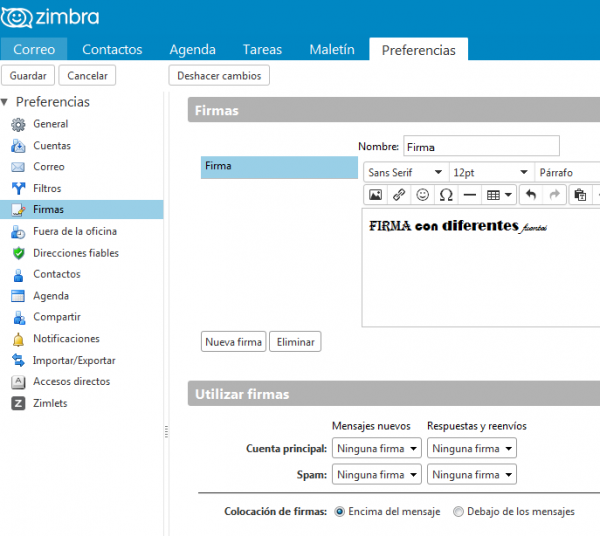Insert horizontal line in signature

[x=470, y=195]
